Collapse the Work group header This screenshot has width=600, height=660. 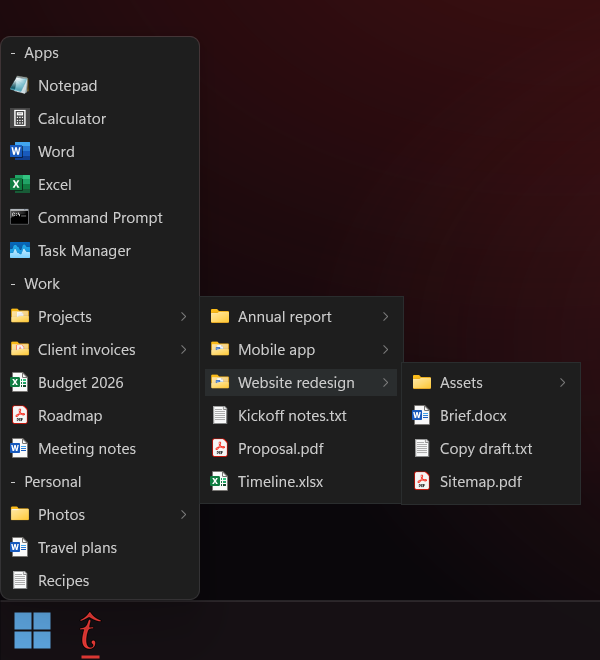pyautogui.click(x=35, y=284)
